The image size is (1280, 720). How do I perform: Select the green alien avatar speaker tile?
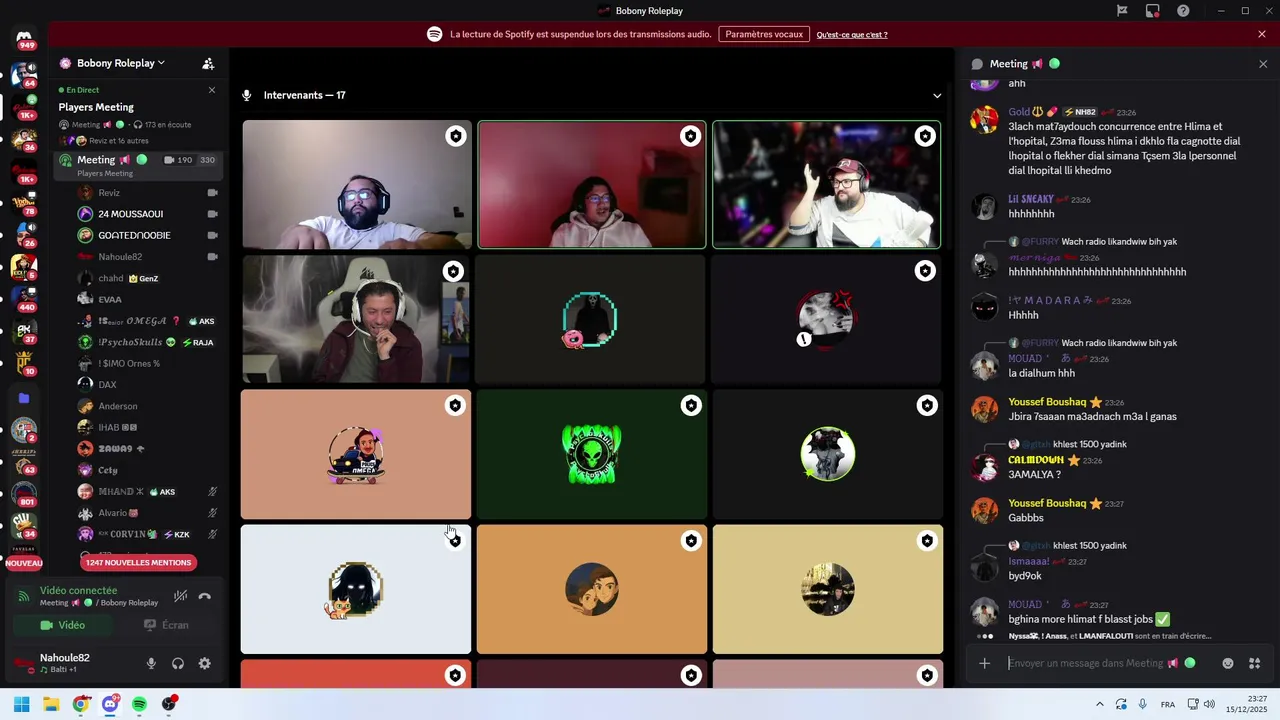pyautogui.click(x=591, y=454)
